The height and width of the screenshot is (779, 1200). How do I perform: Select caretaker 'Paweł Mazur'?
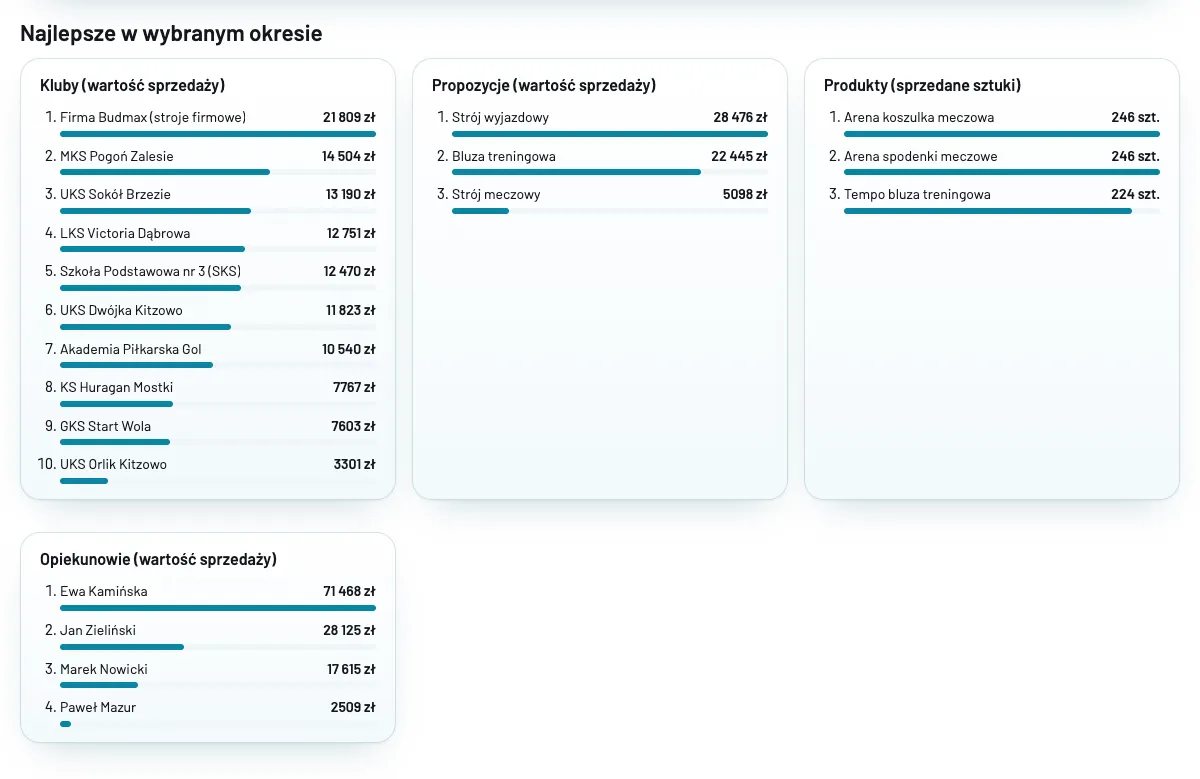[x=98, y=707]
